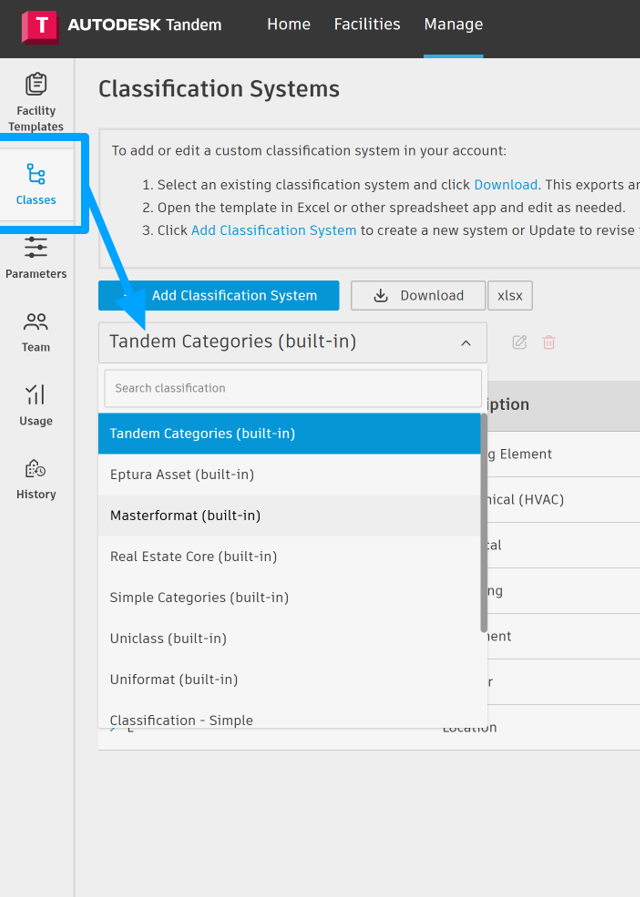The width and height of the screenshot is (640, 897).
Task: Collapse the Tandem Categories dropdown chevron
Action: click(466, 343)
